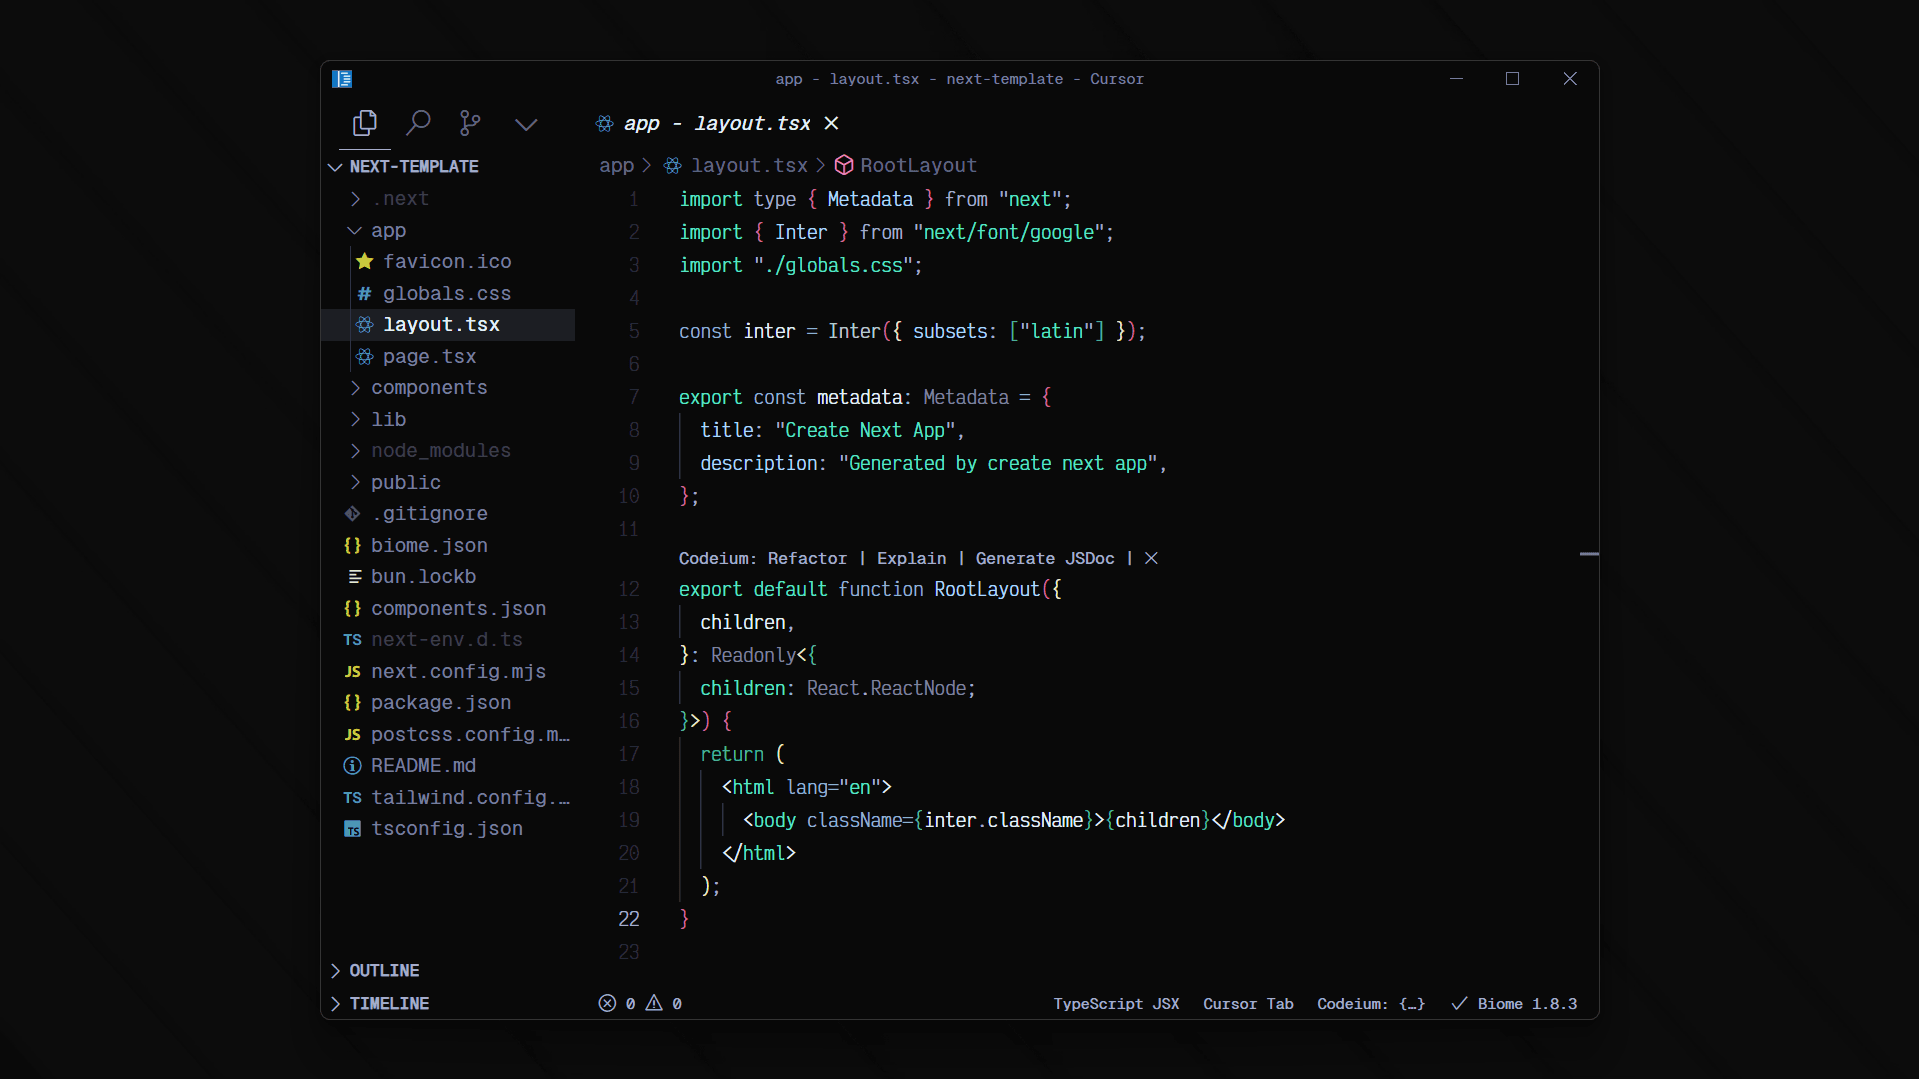Click Biome 1.8.3 status item
The height and width of the screenshot is (1079, 1919).
point(1514,1004)
